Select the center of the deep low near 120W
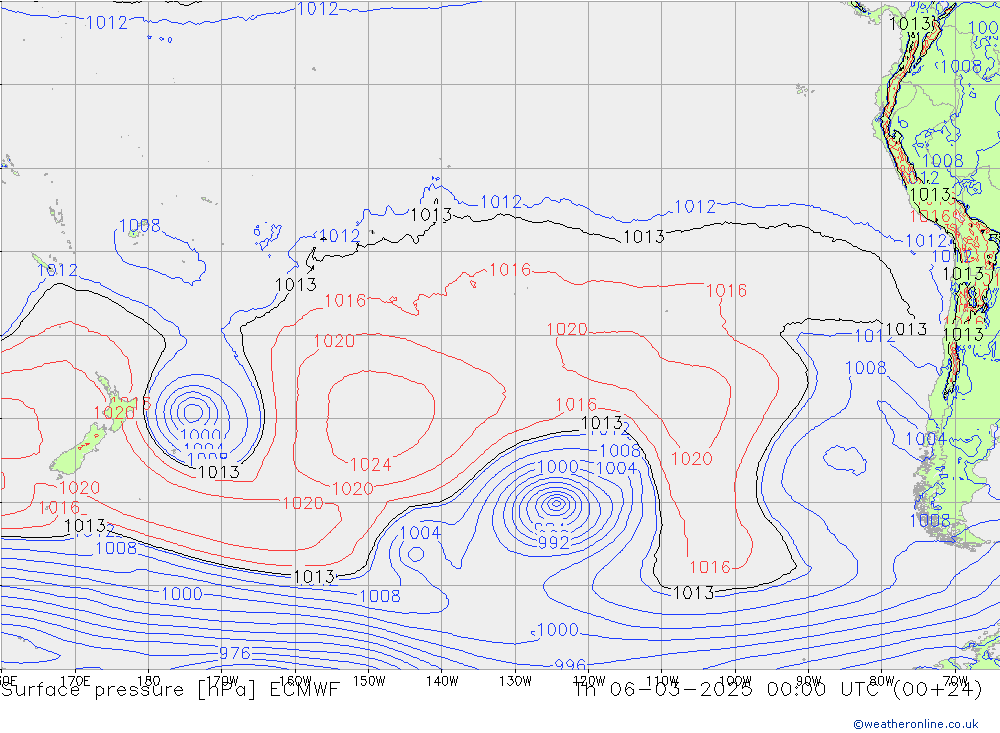 click(554, 502)
